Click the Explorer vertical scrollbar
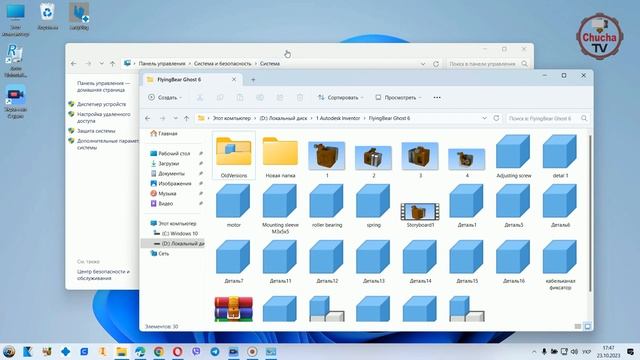This screenshot has width=640, height=360. point(590,214)
